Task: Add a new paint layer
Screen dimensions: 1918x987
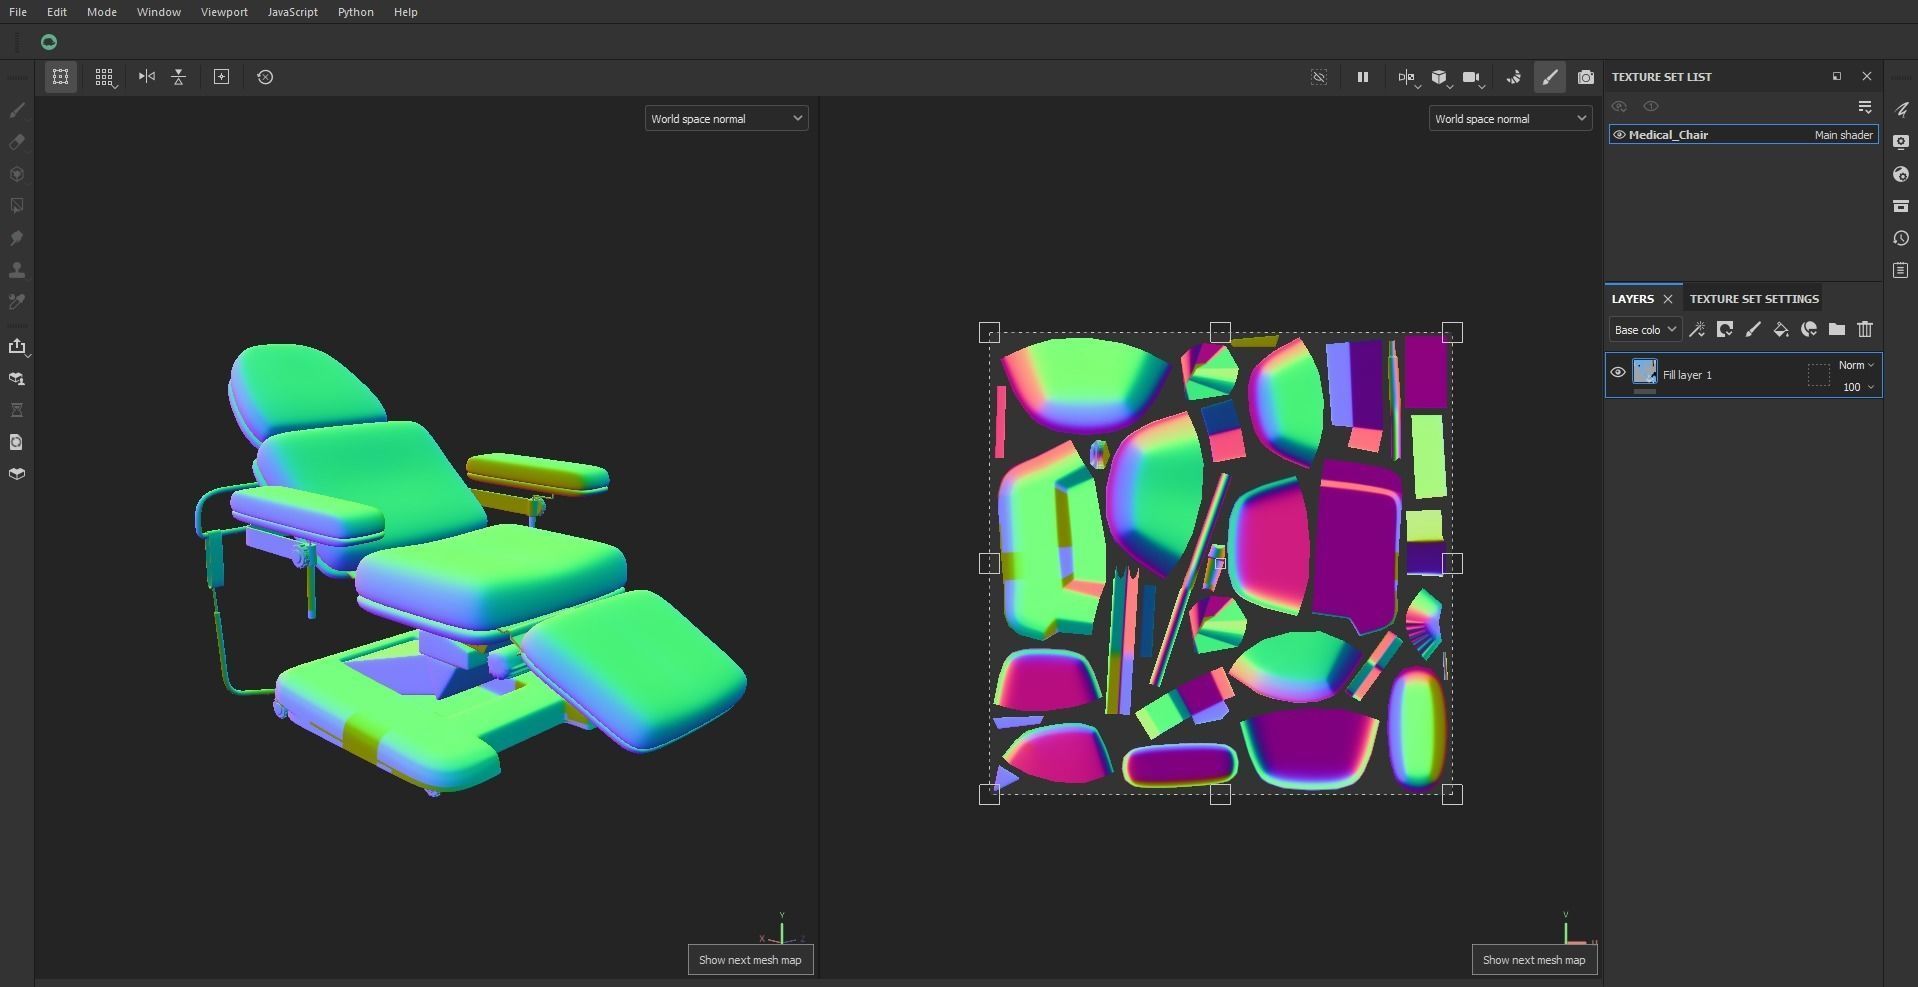Action: coord(1753,329)
